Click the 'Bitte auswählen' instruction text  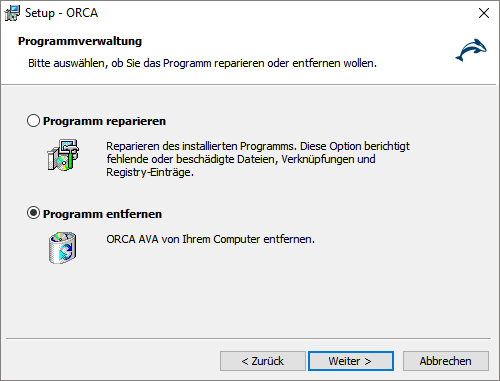[x=202, y=63]
